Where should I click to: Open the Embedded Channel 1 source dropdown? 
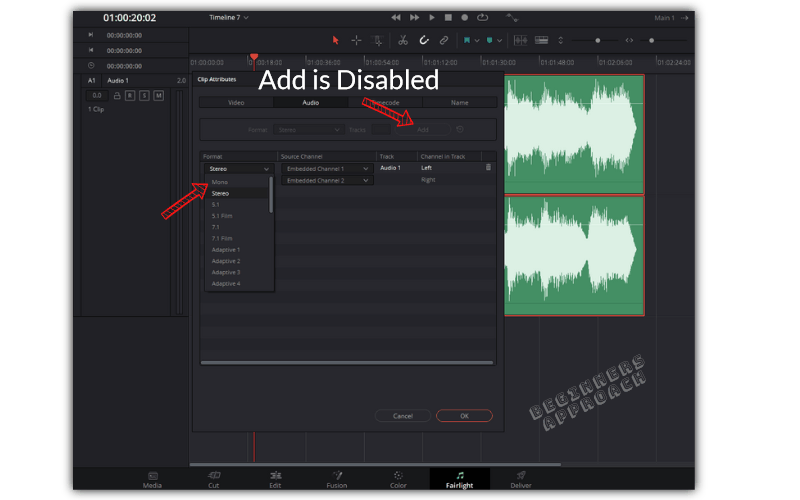pos(327,168)
